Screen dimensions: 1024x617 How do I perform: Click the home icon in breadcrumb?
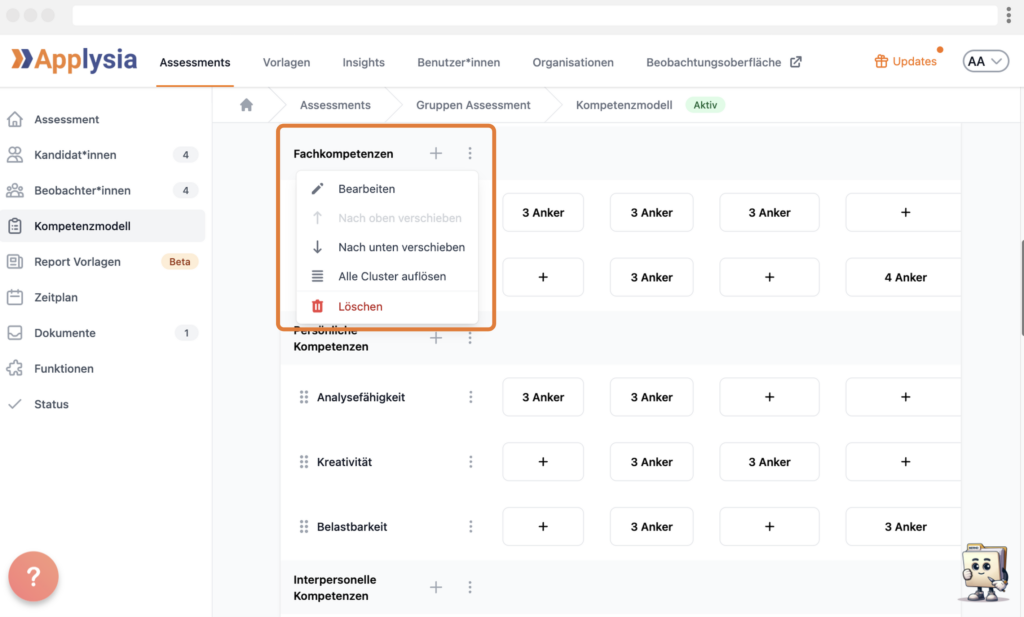(x=246, y=105)
